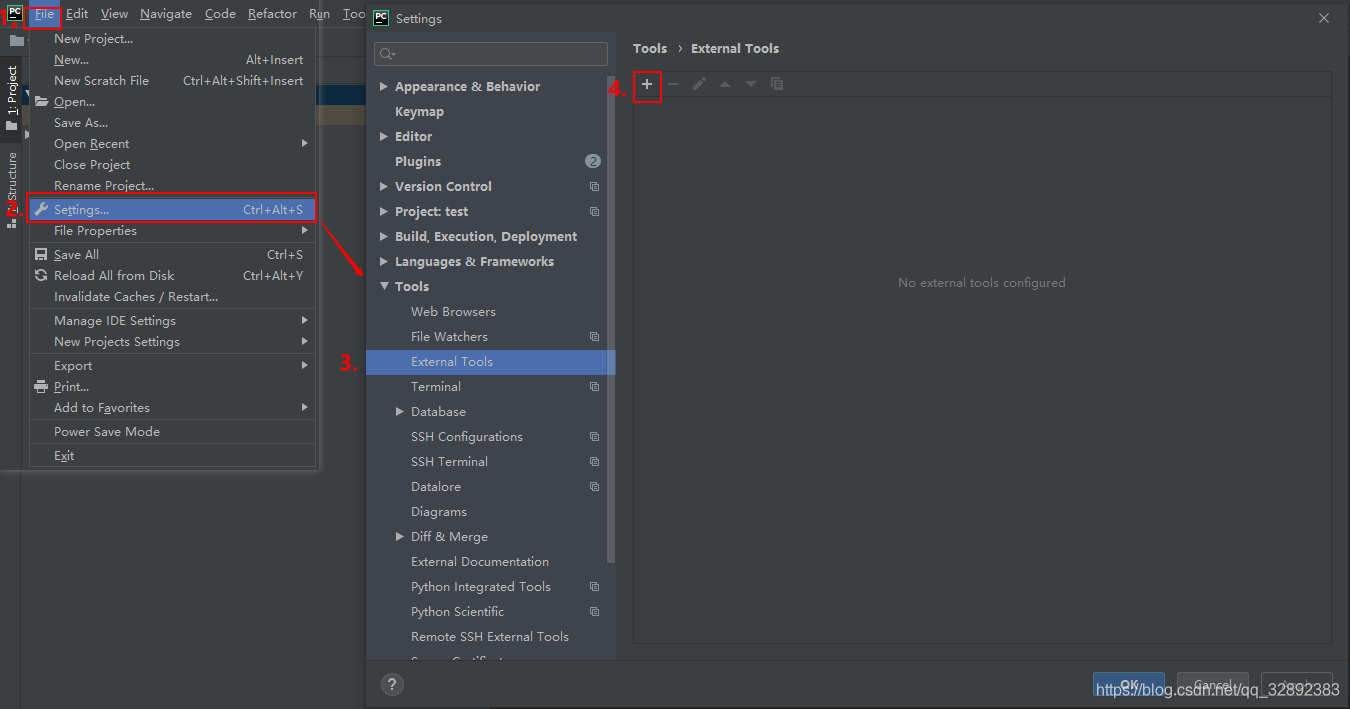
Task: Choose Power Save Mode entry
Action: tap(172, 432)
